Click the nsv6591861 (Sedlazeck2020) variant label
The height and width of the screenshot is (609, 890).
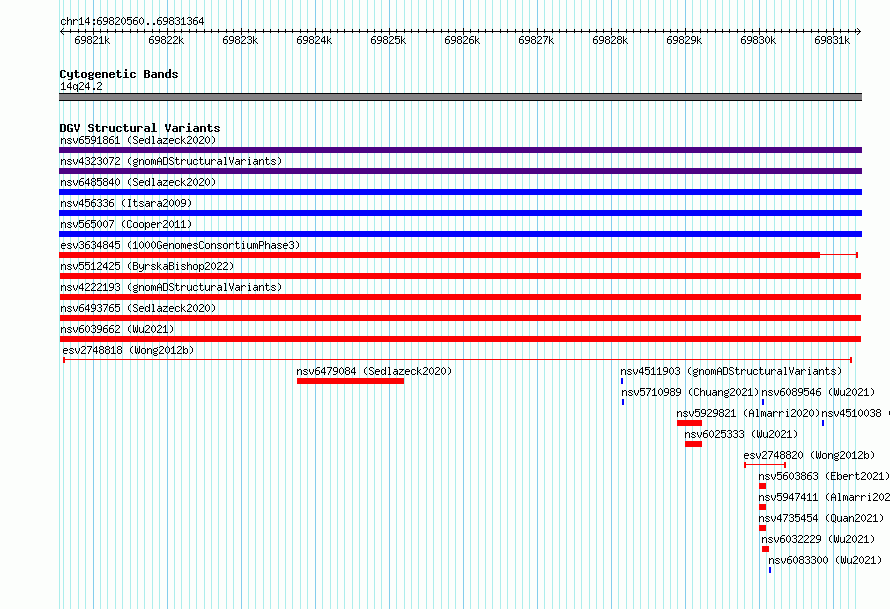click(138, 140)
